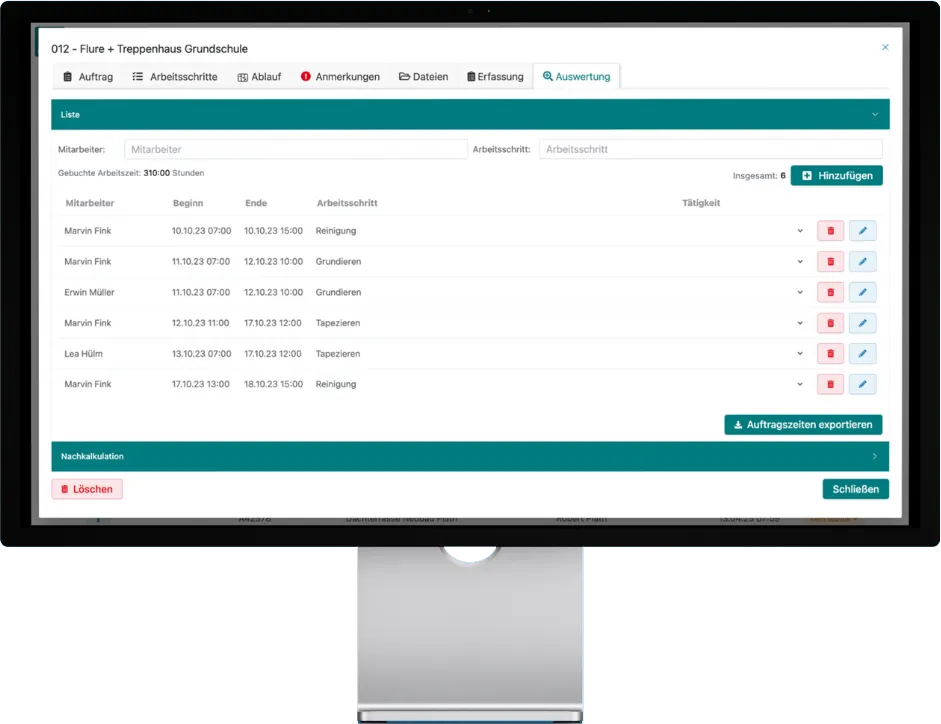The height and width of the screenshot is (724, 941).
Task: Collapse the Liste section header
Action: click(874, 115)
